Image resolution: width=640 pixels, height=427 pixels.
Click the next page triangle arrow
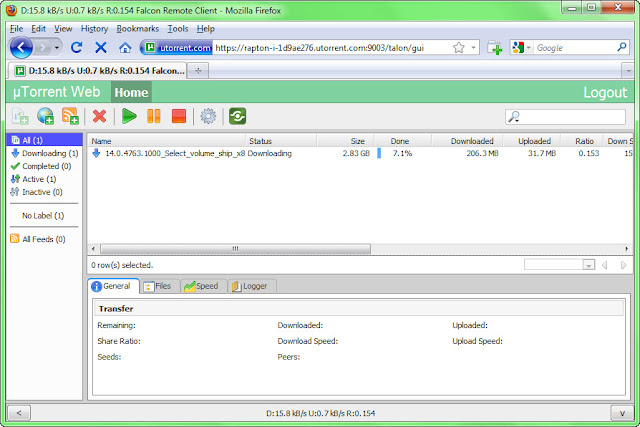pyautogui.click(x=623, y=265)
